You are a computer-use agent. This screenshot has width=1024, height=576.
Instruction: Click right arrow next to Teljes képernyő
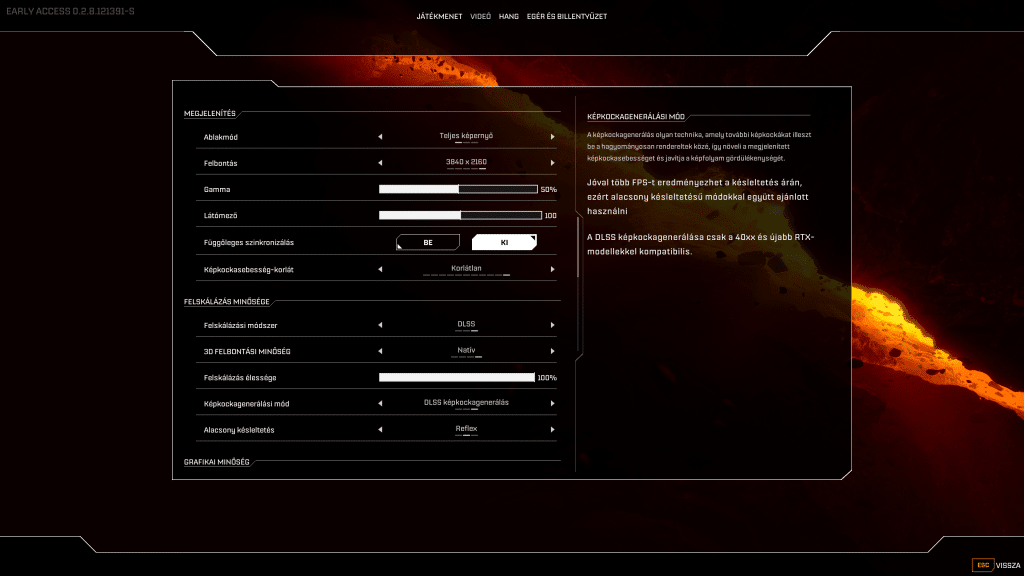[552, 137]
